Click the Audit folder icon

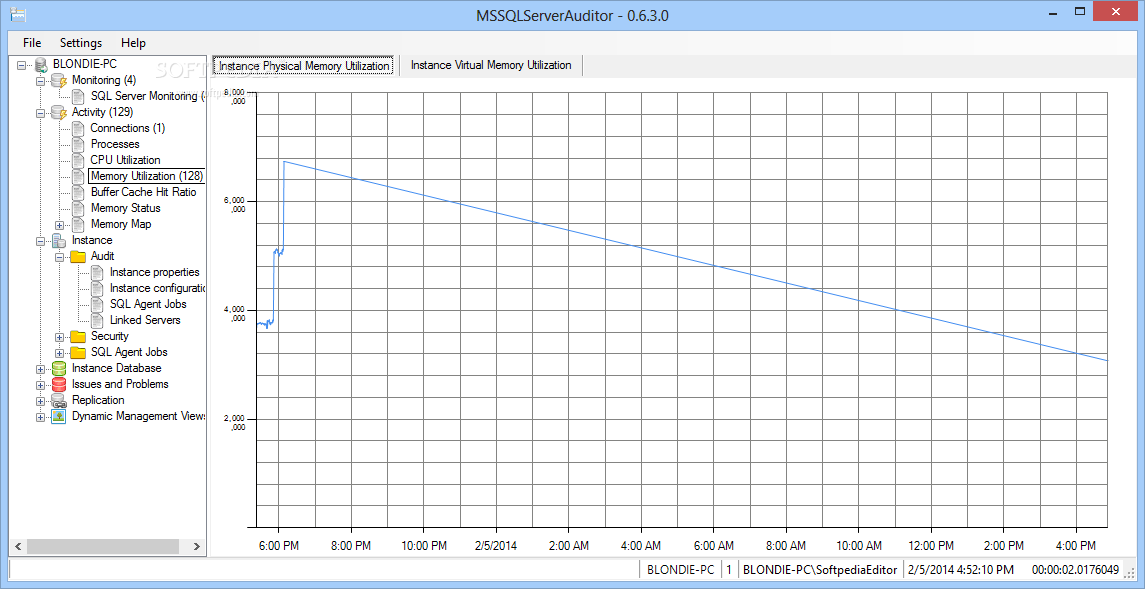78,257
